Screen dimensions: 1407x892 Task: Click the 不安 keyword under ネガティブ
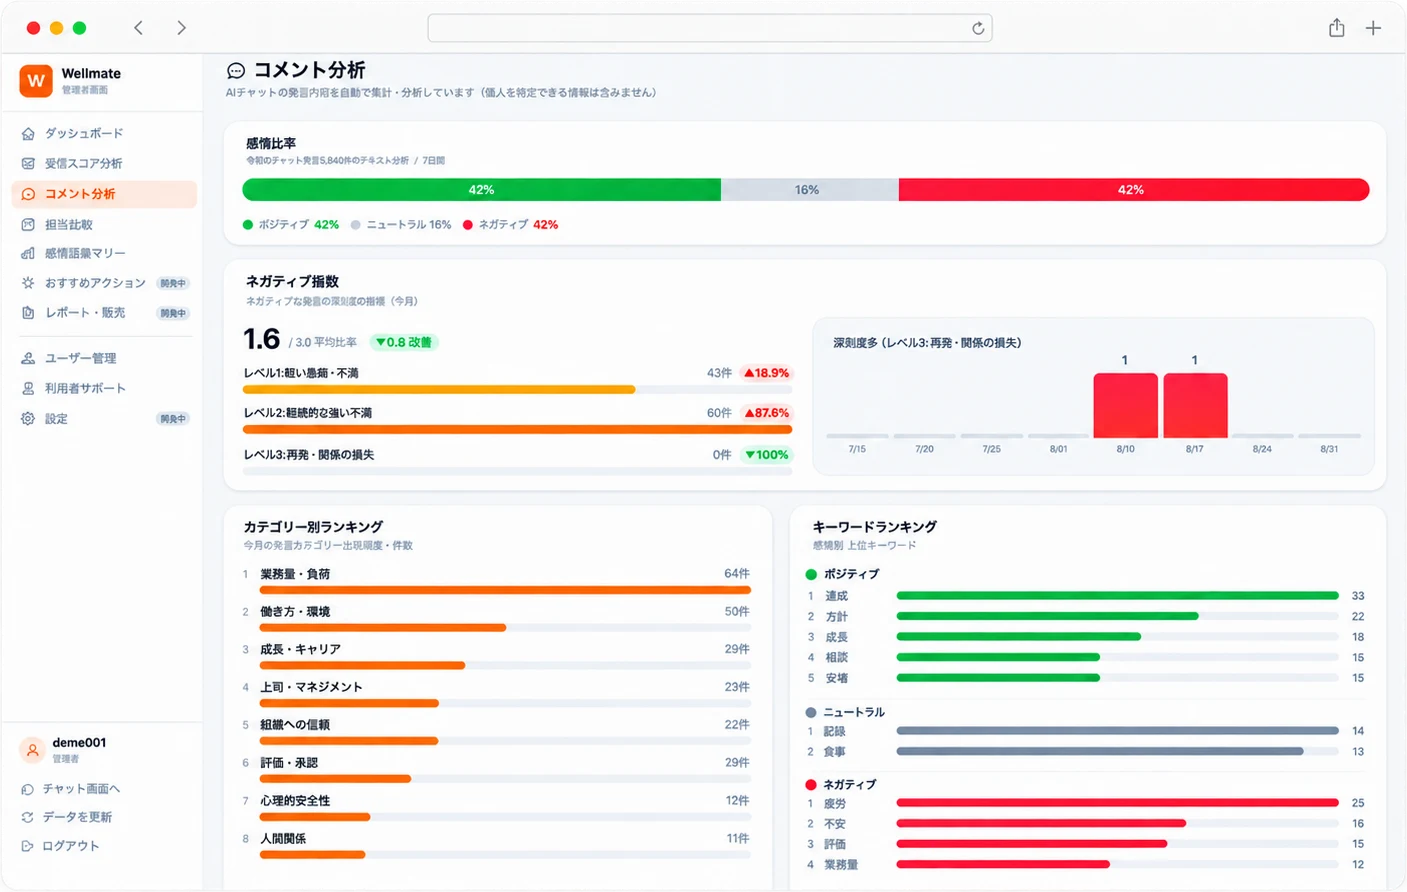(x=835, y=824)
